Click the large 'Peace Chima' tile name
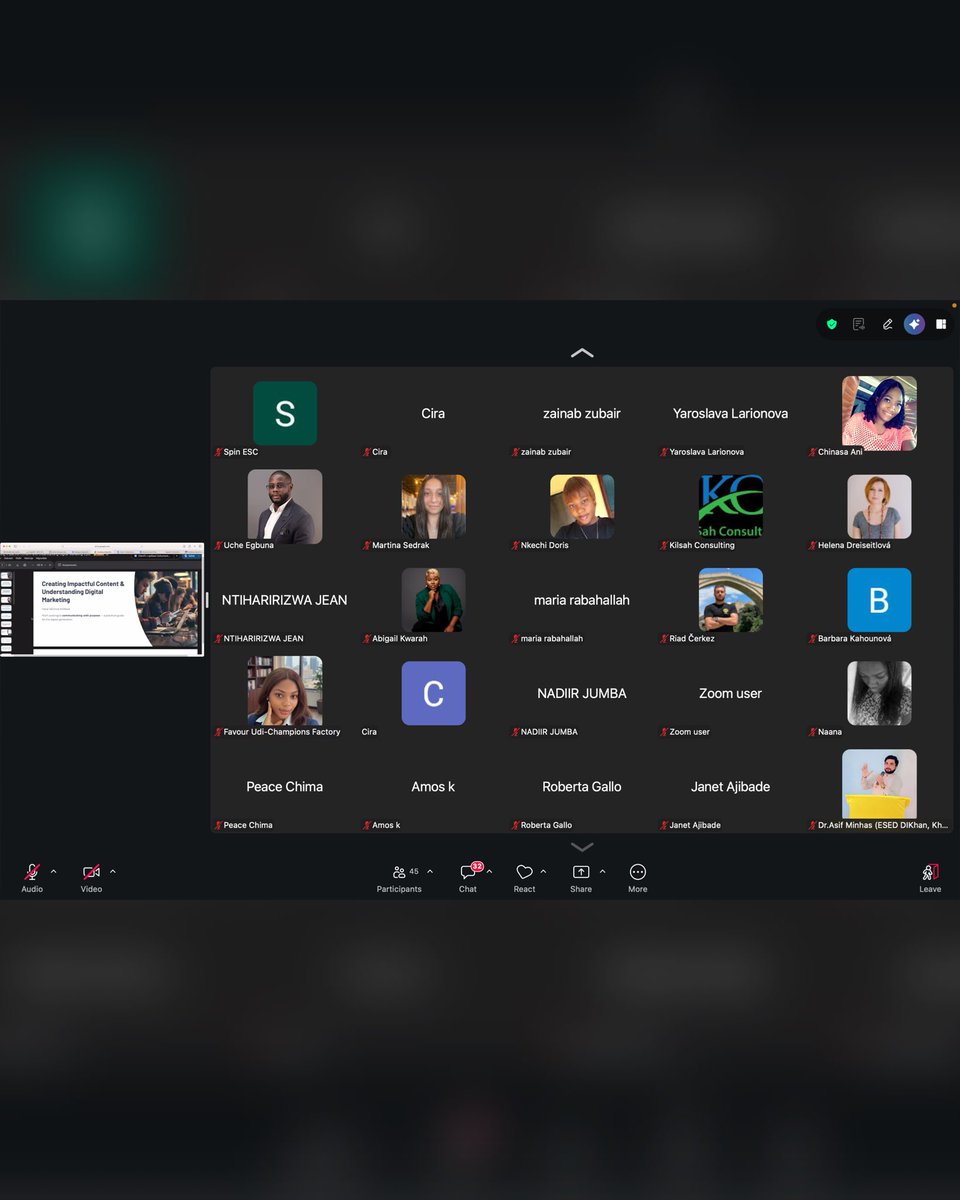Screen dimensions: 960x1200 click(285, 787)
